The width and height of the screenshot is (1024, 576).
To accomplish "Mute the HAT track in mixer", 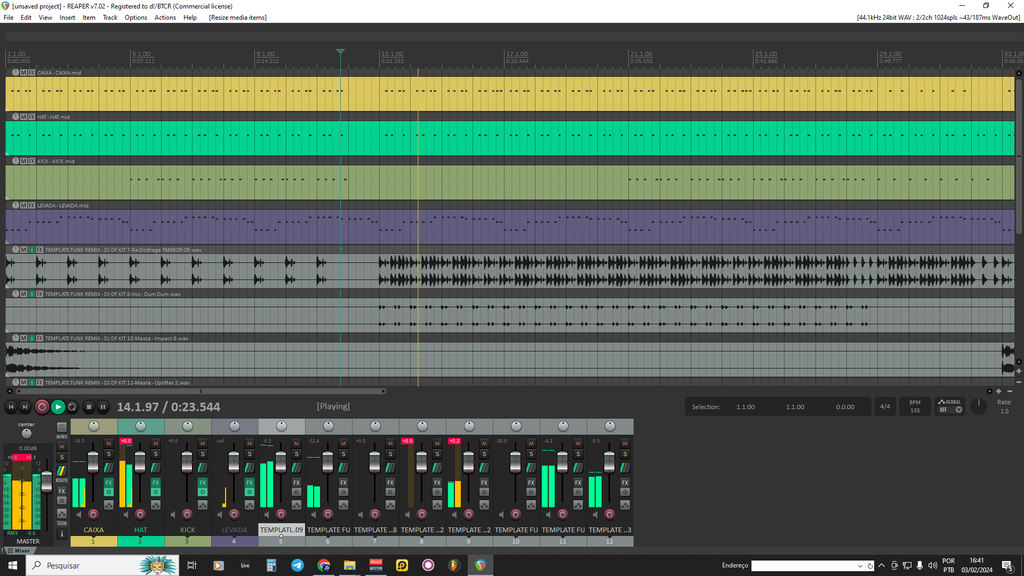I will [x=155, y=443].
